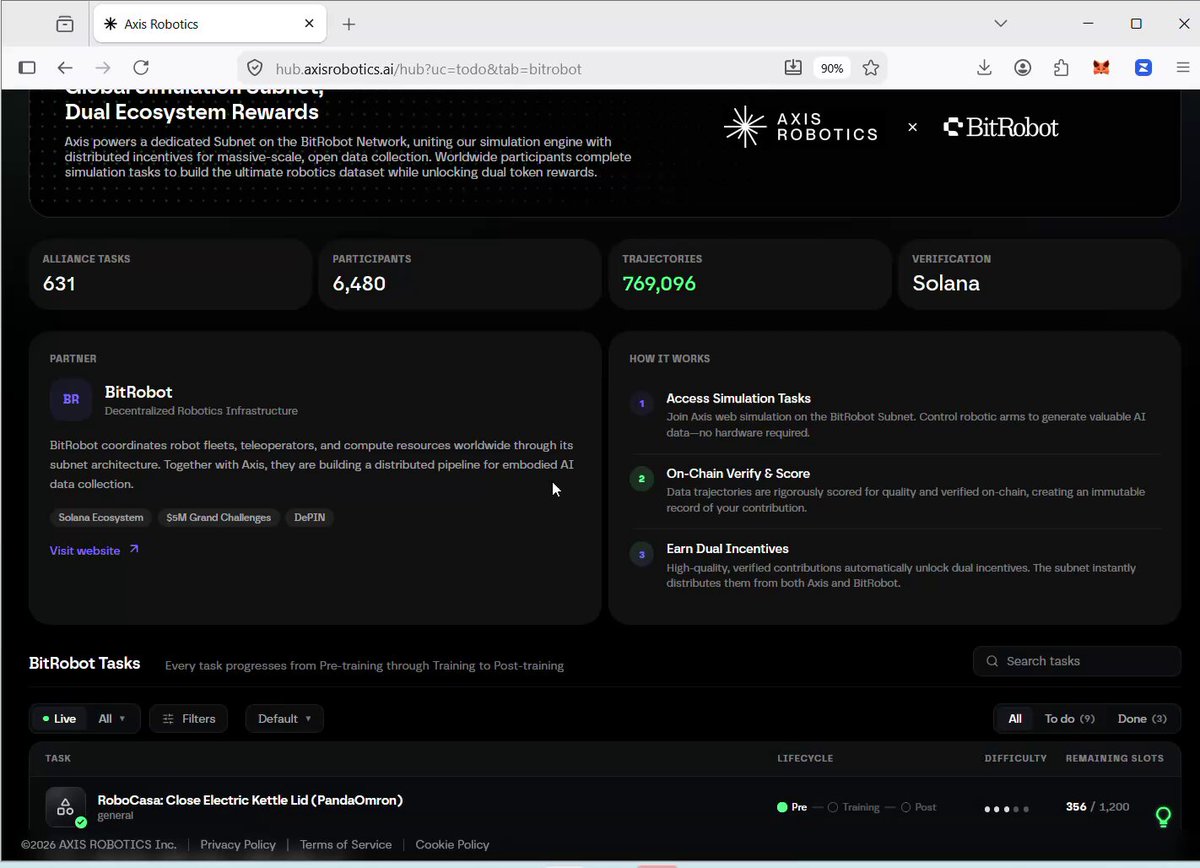The height and width of the screenshot is (868, 1200).
Task: Open the extensions puzzle icon
Action: pos(1061,68)
